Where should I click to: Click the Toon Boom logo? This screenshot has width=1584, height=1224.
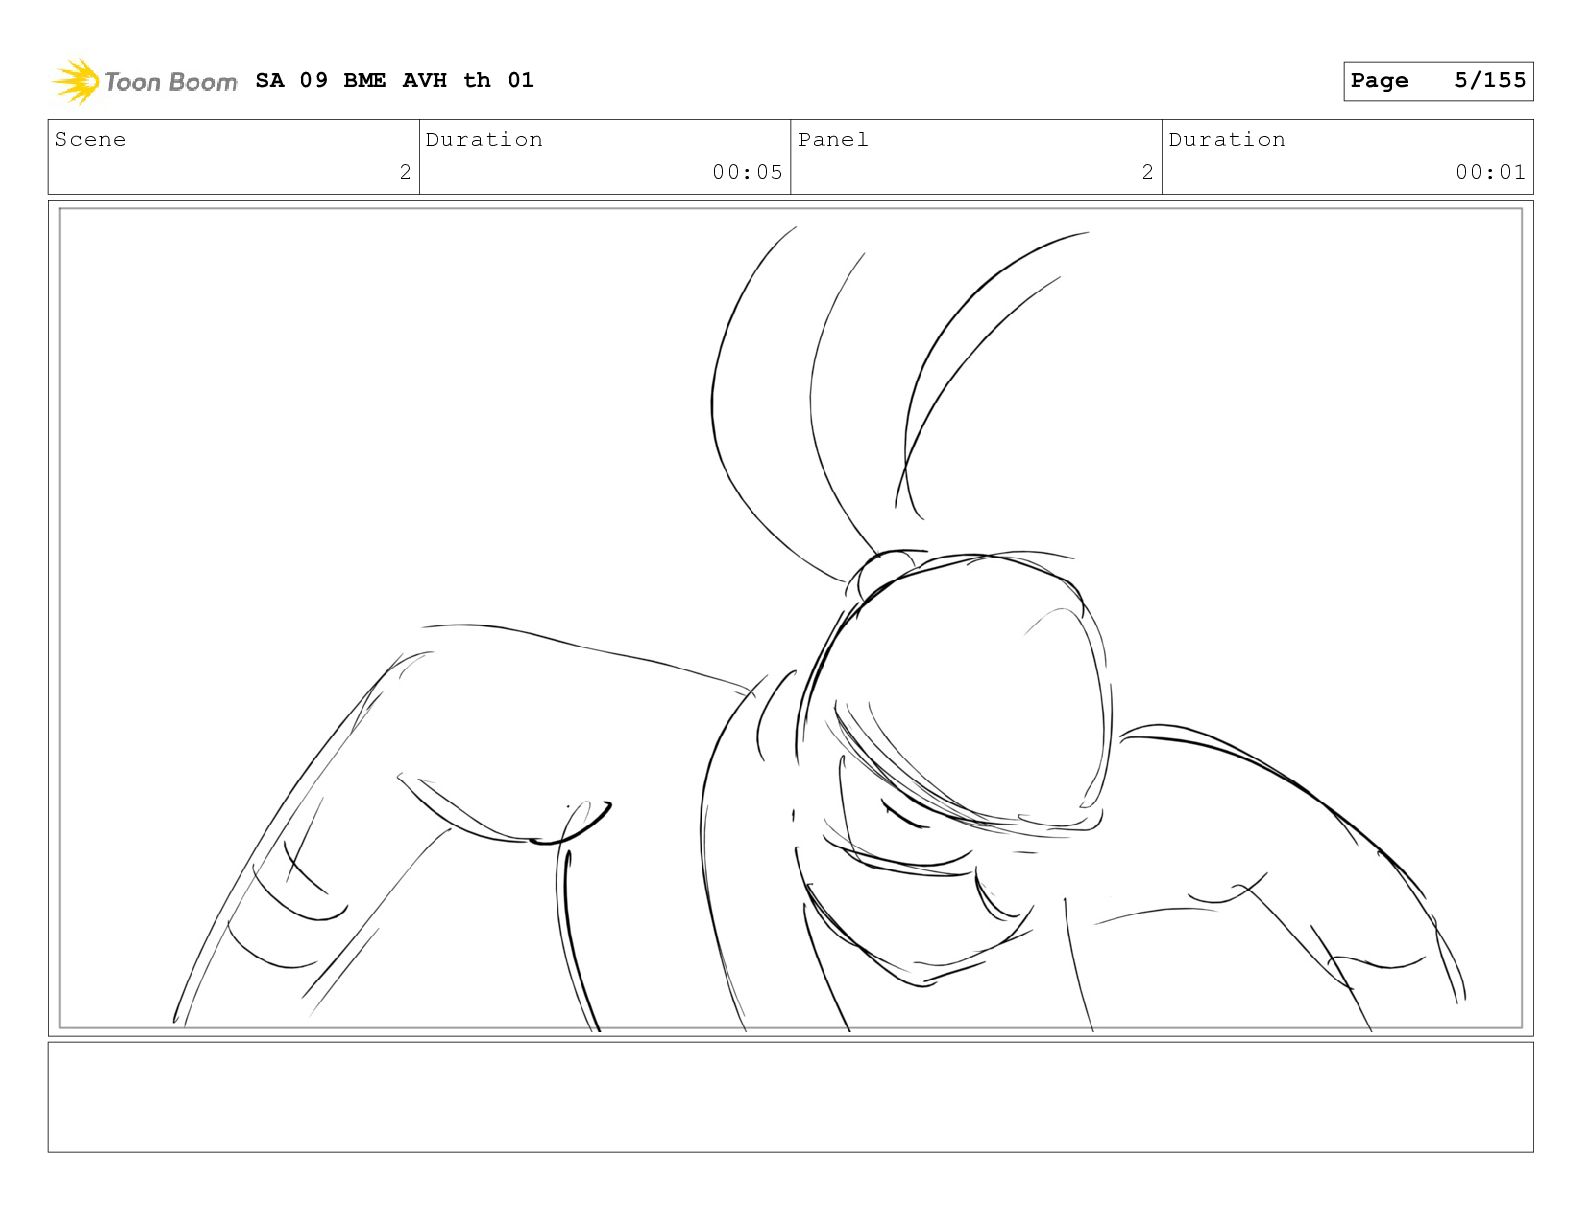[145, 81]
